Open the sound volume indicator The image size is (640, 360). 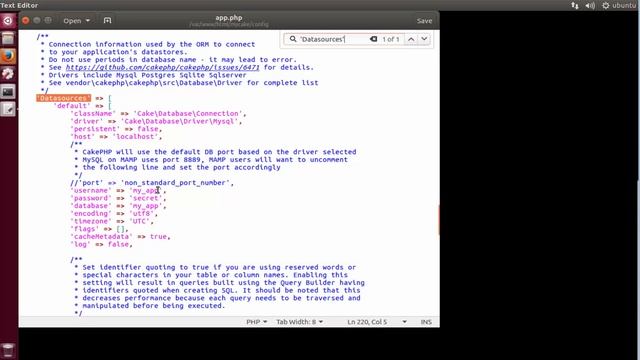(590, 5)
